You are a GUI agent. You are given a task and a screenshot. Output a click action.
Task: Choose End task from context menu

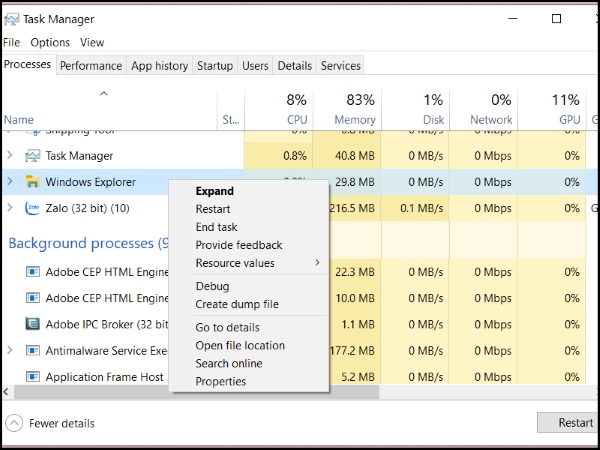coord(216,227)
